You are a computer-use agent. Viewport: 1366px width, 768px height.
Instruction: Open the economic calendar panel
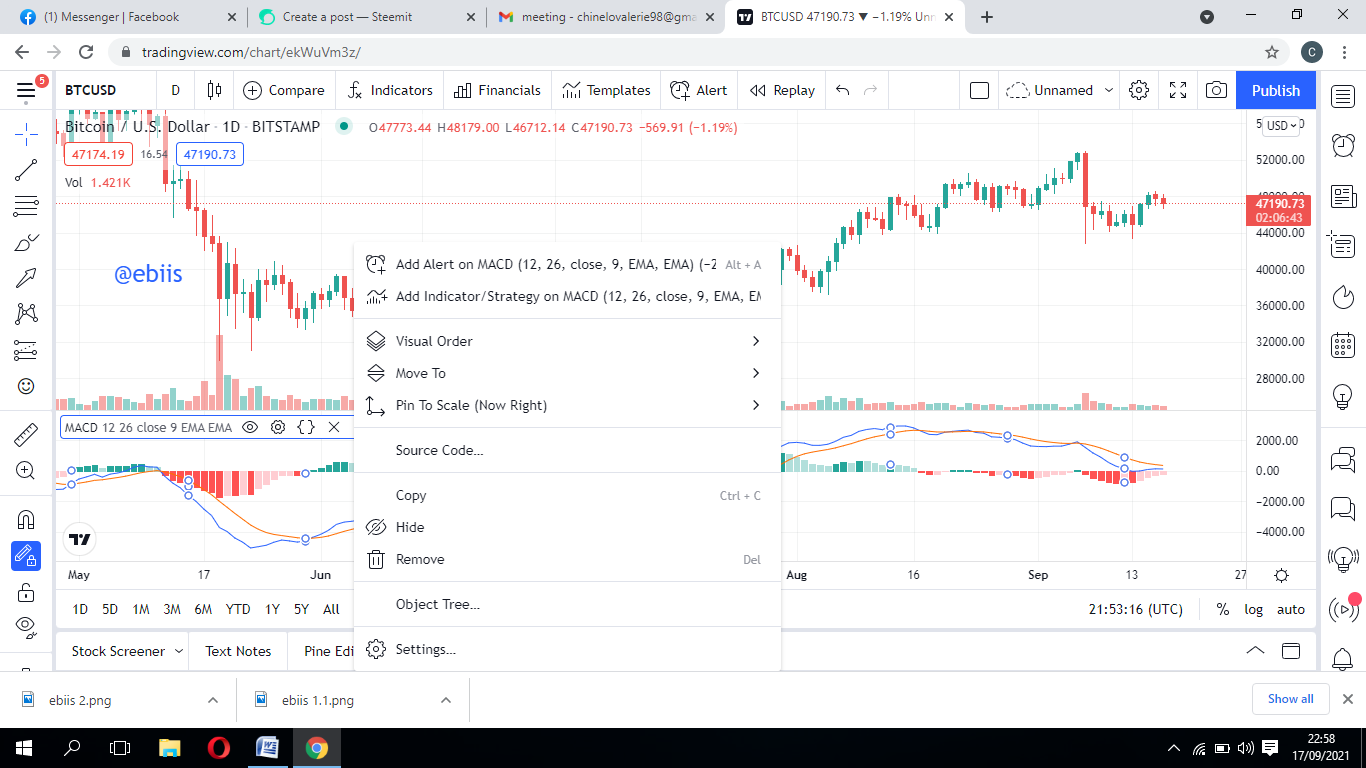pyautogui.click(x=1343, y=346)
